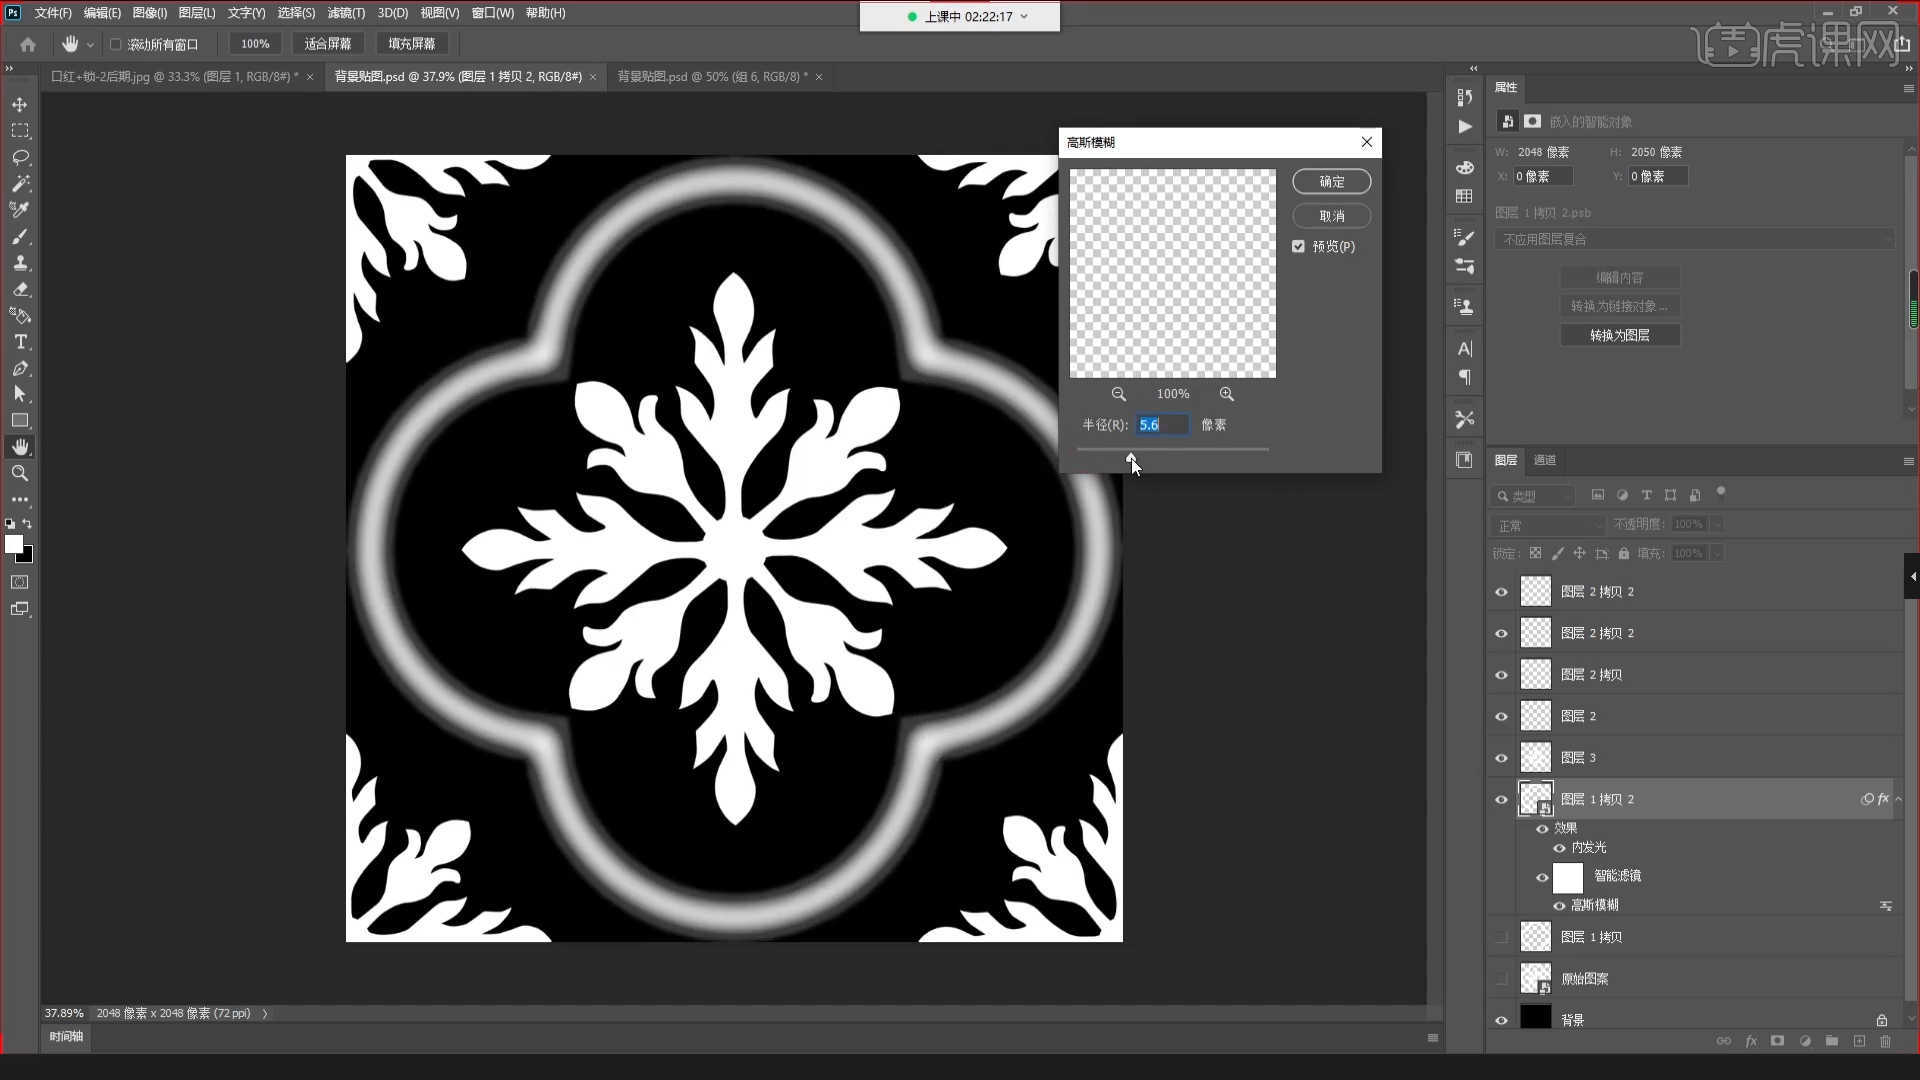This screenshot has height=1080, width=1920.
Task: Hide the 图层 3 layer
Action: click(1501, 758)
